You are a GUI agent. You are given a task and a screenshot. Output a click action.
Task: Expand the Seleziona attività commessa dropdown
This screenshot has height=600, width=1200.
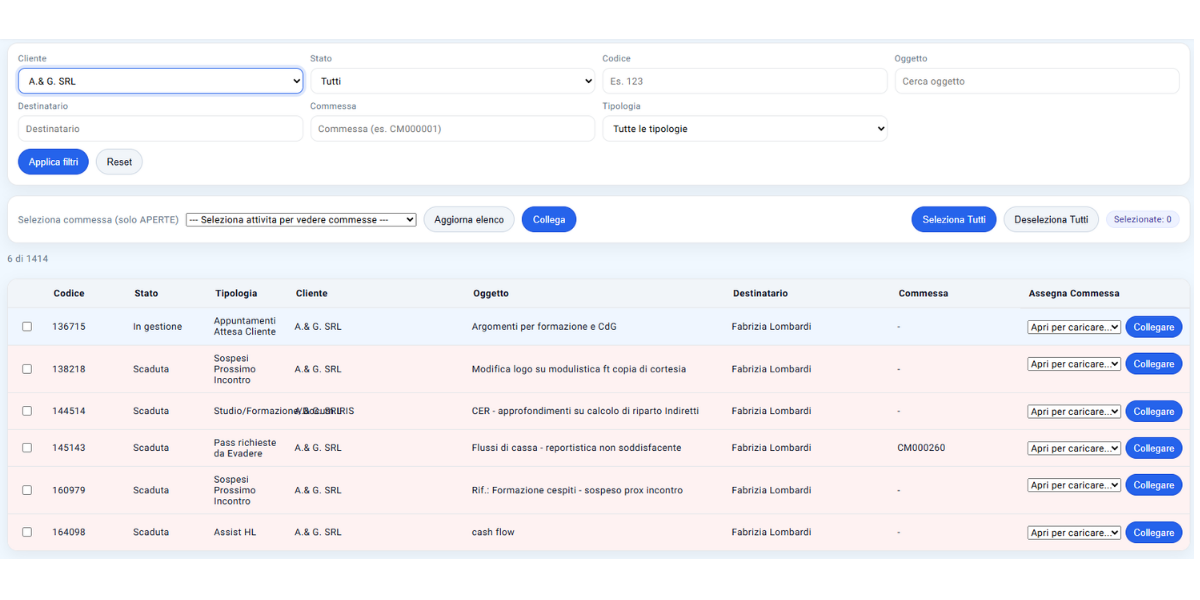301,220
